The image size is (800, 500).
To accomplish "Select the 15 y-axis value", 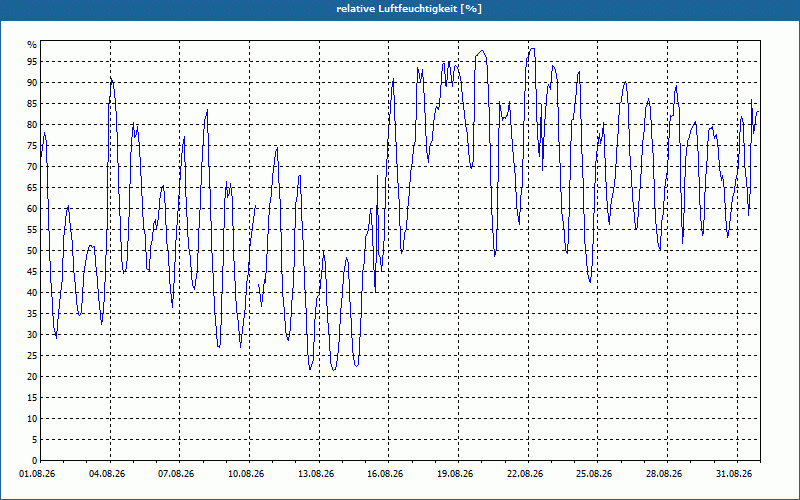I will 32,397.
